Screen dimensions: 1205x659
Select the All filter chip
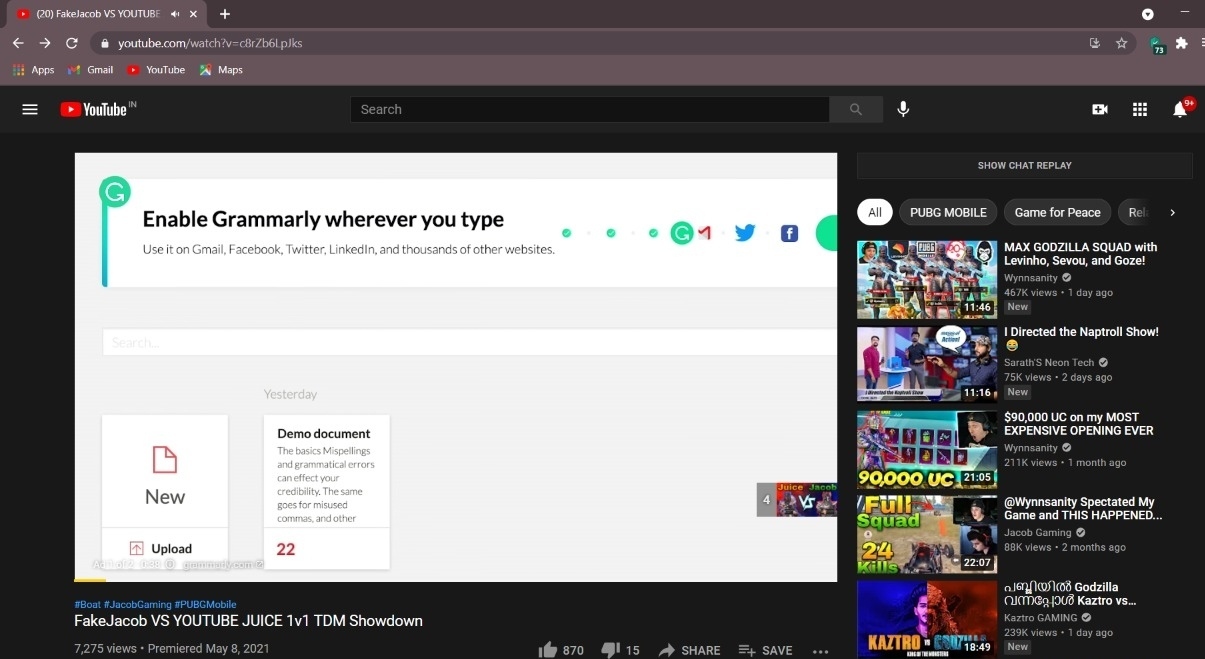(x=875, y=212)
